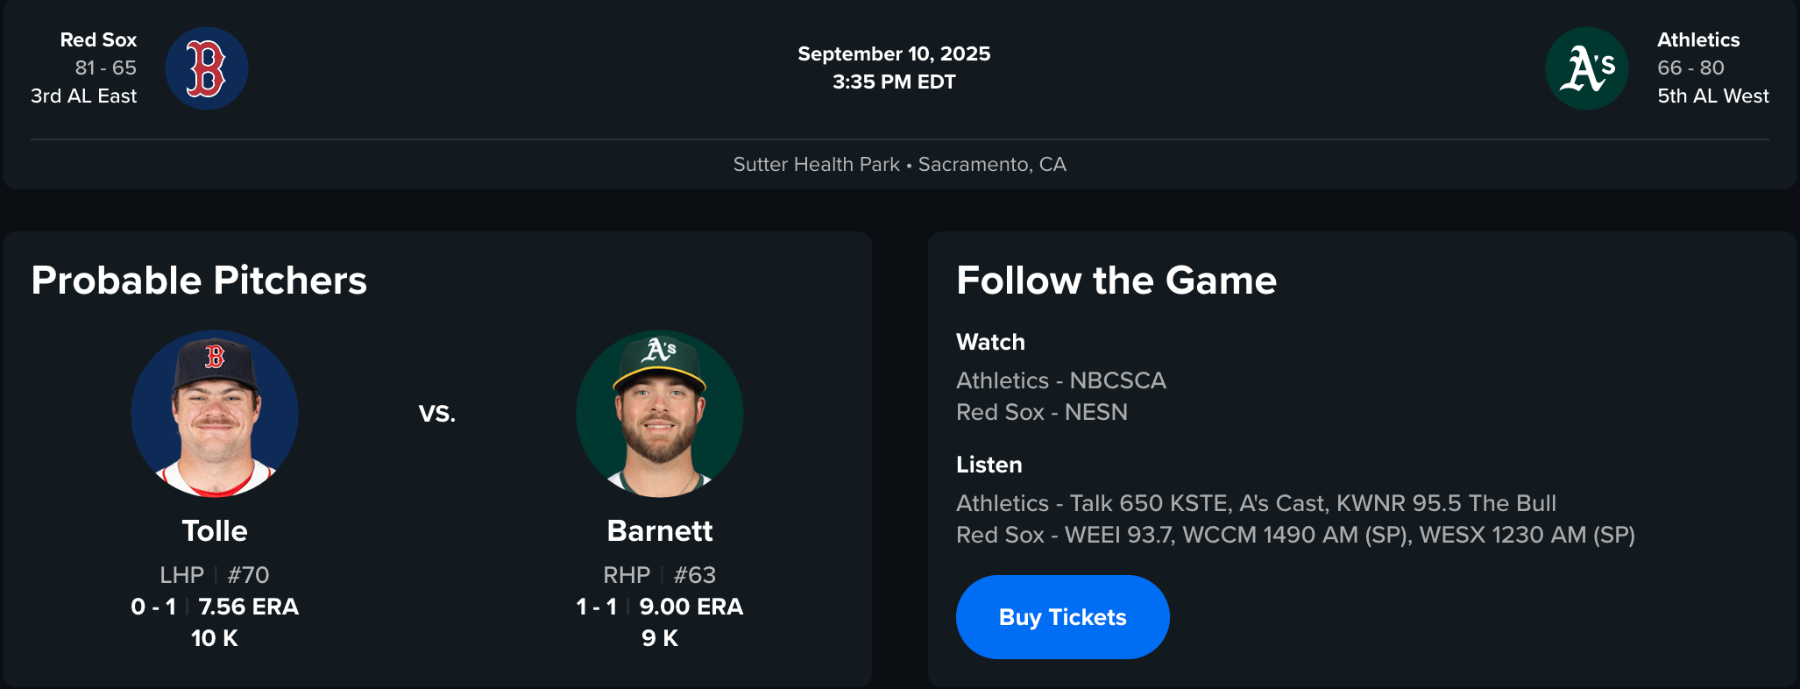Open Barnett's pitcher headshot photo
Screen dimensions: 1800x689
659,414
